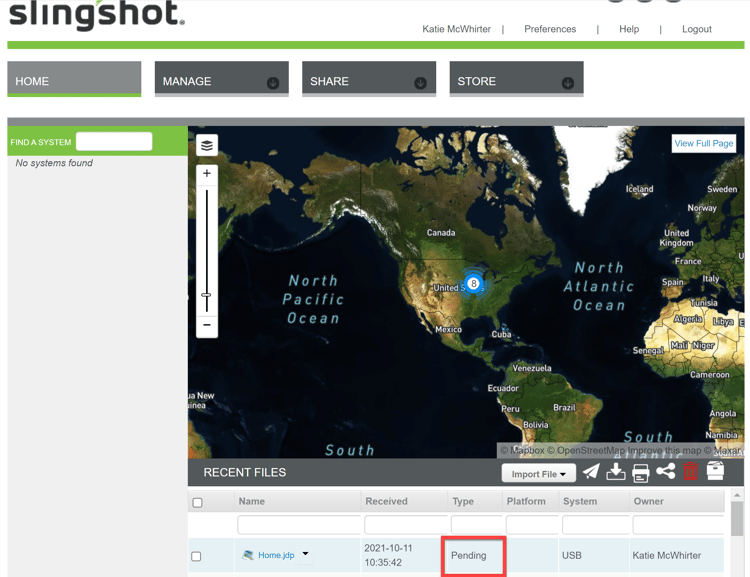Click the download file icon
Viewport: 750px width, 577px height.
[x=616, y=472]
